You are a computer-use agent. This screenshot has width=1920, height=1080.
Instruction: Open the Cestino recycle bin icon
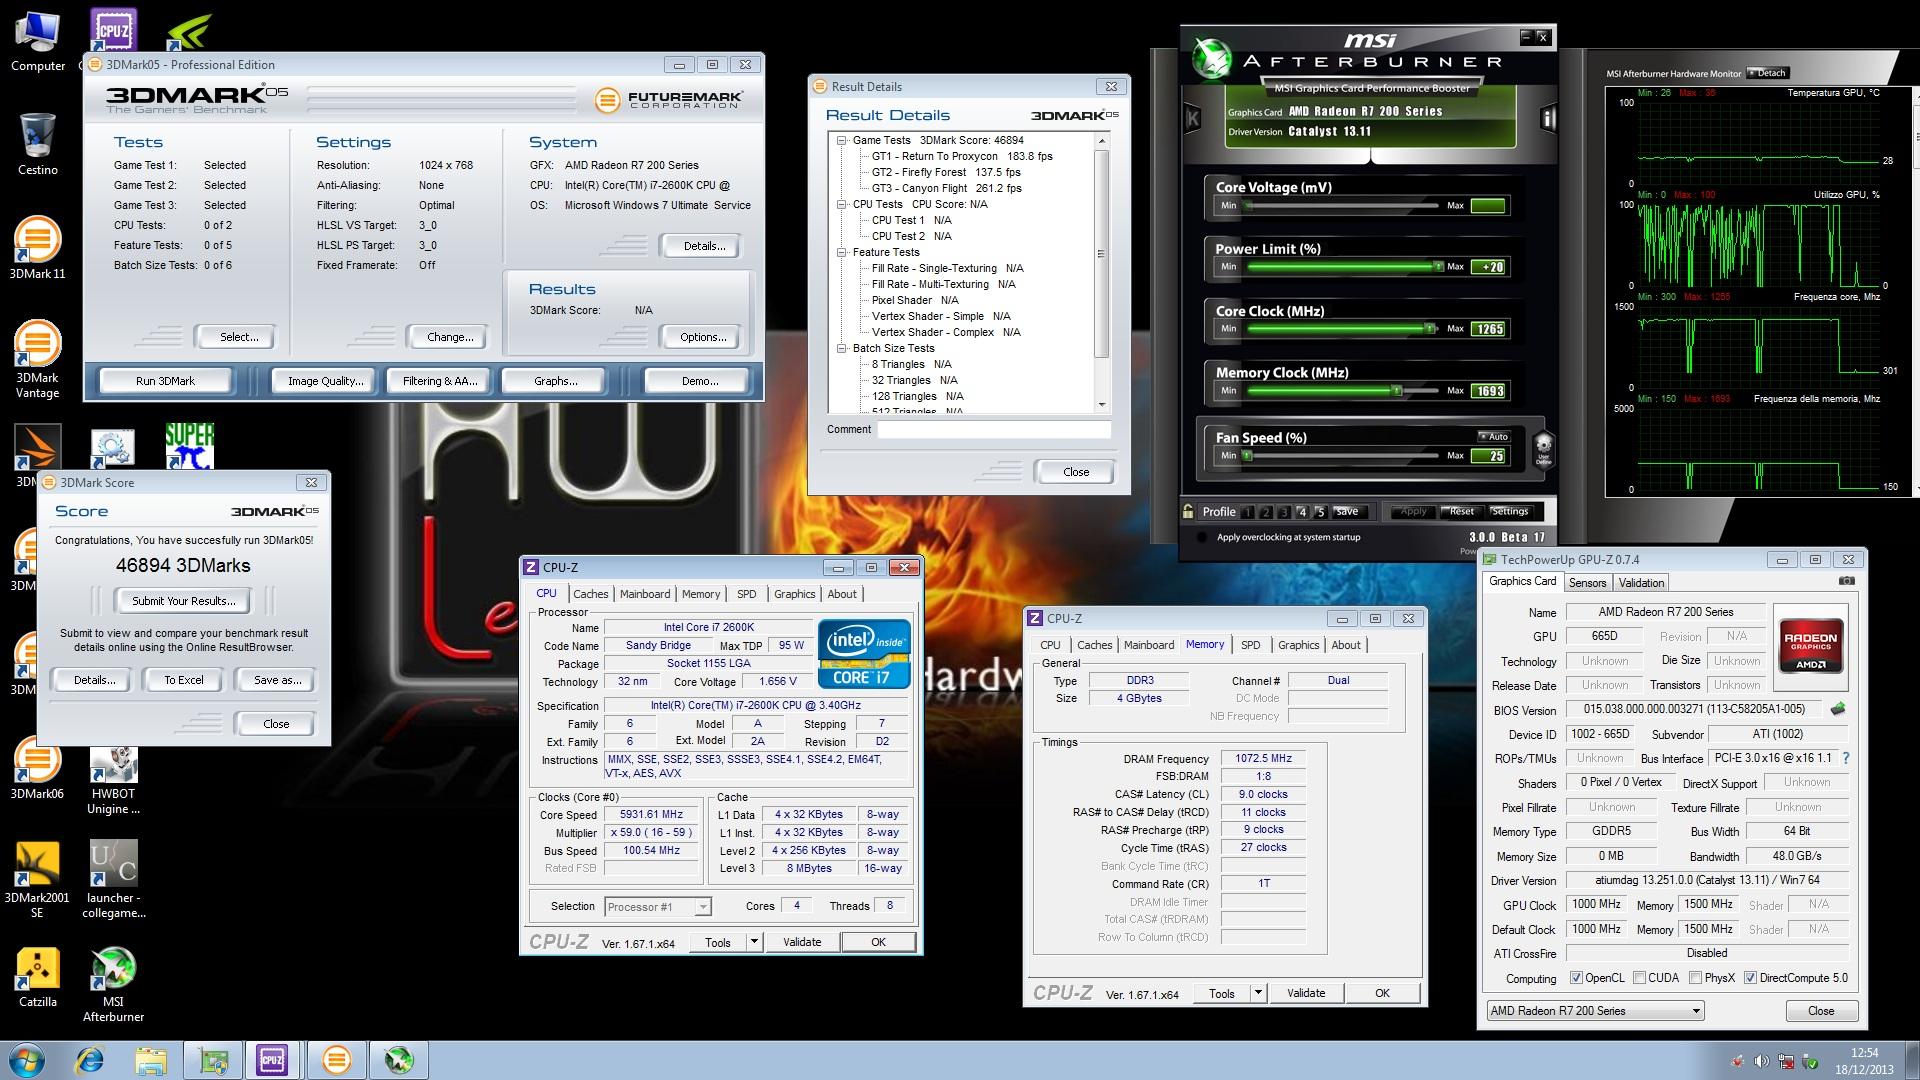pos(38,143)
